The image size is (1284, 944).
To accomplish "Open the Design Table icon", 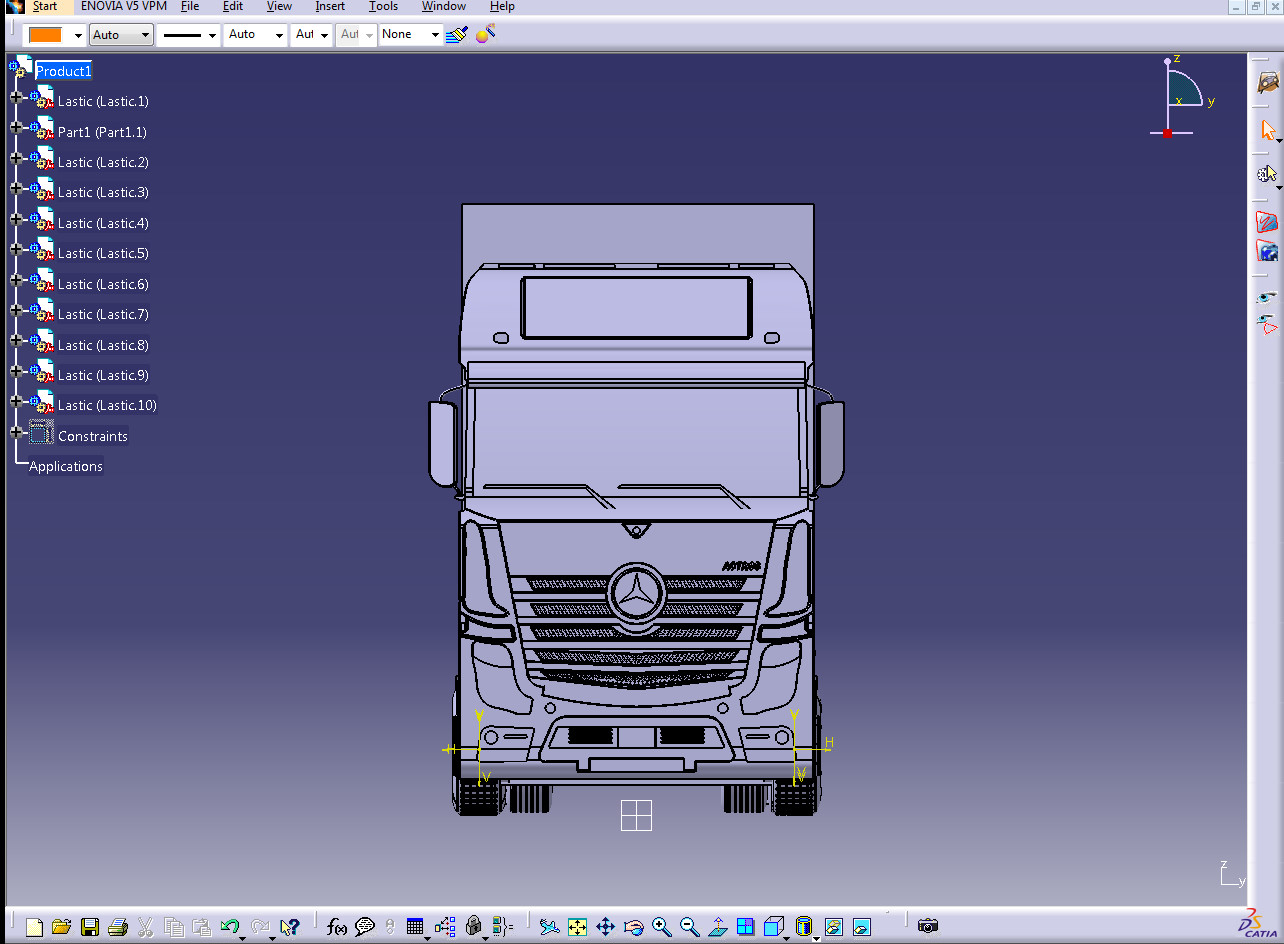I will pyautogui.click(x=416, y=927).
